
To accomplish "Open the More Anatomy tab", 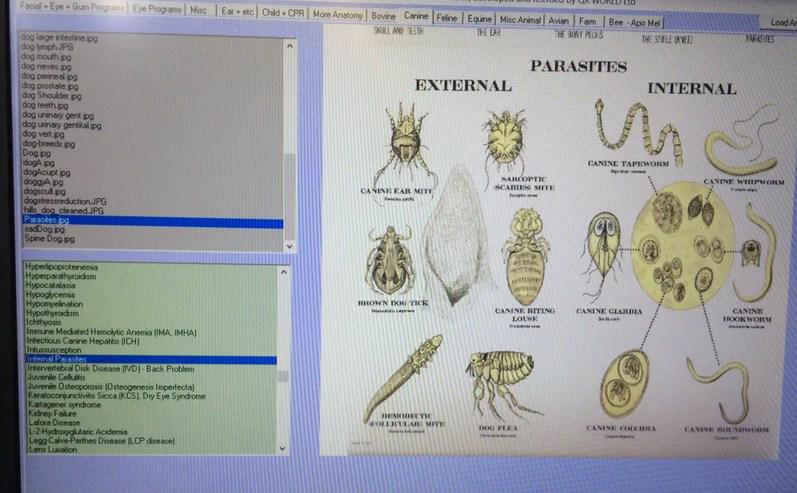I will coord(337,16).
